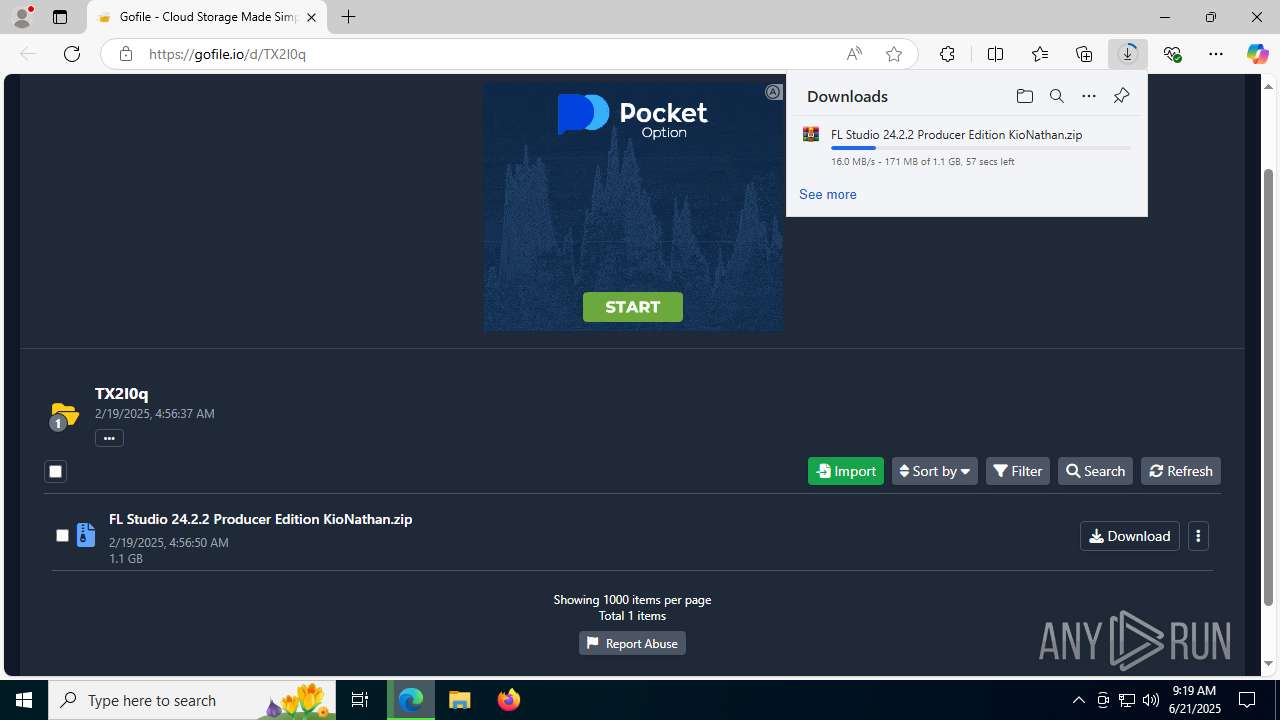This screenshot has width=1280, height=720.
Task: Click the Pocket Option ad logo
Action: point(633,117)
